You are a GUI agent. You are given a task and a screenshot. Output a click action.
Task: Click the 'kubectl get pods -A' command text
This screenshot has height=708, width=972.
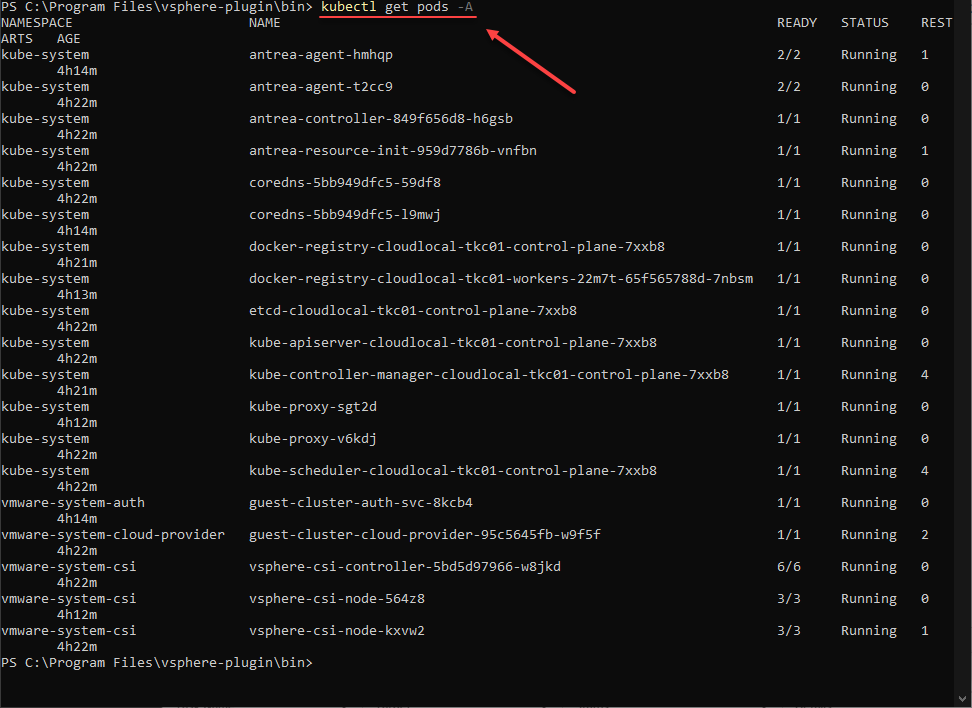click(x=397, y=7)
